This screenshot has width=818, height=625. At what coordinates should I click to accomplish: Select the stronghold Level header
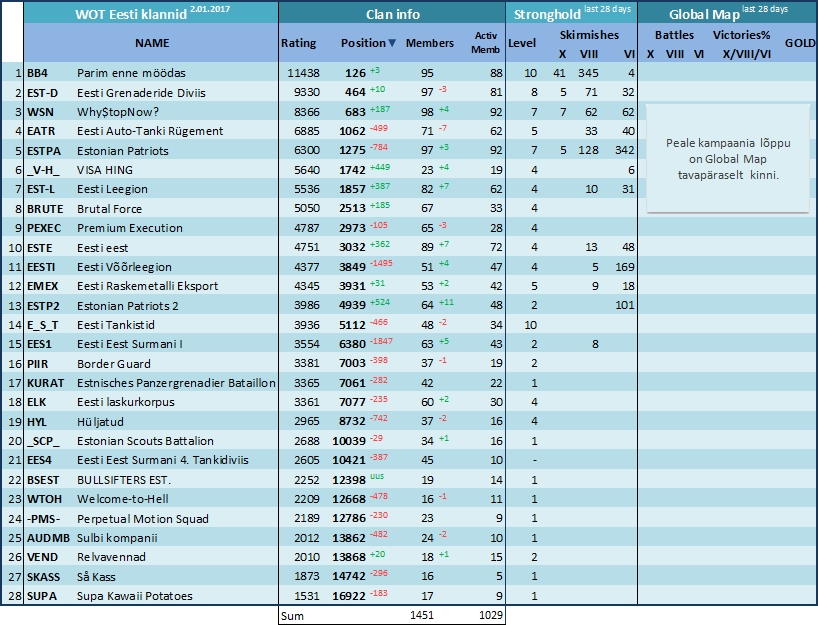click(x=522, y=43)
